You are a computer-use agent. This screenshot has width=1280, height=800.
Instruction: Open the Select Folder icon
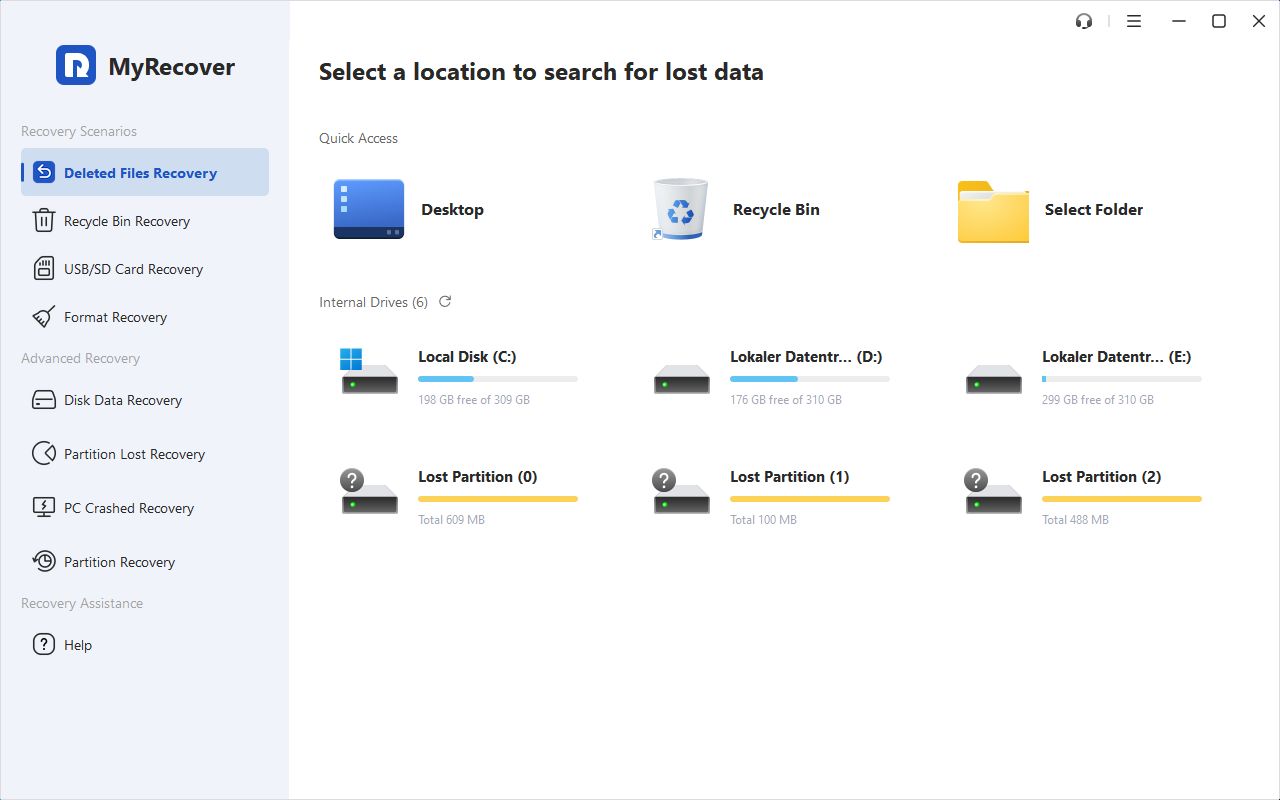[993, 212]
